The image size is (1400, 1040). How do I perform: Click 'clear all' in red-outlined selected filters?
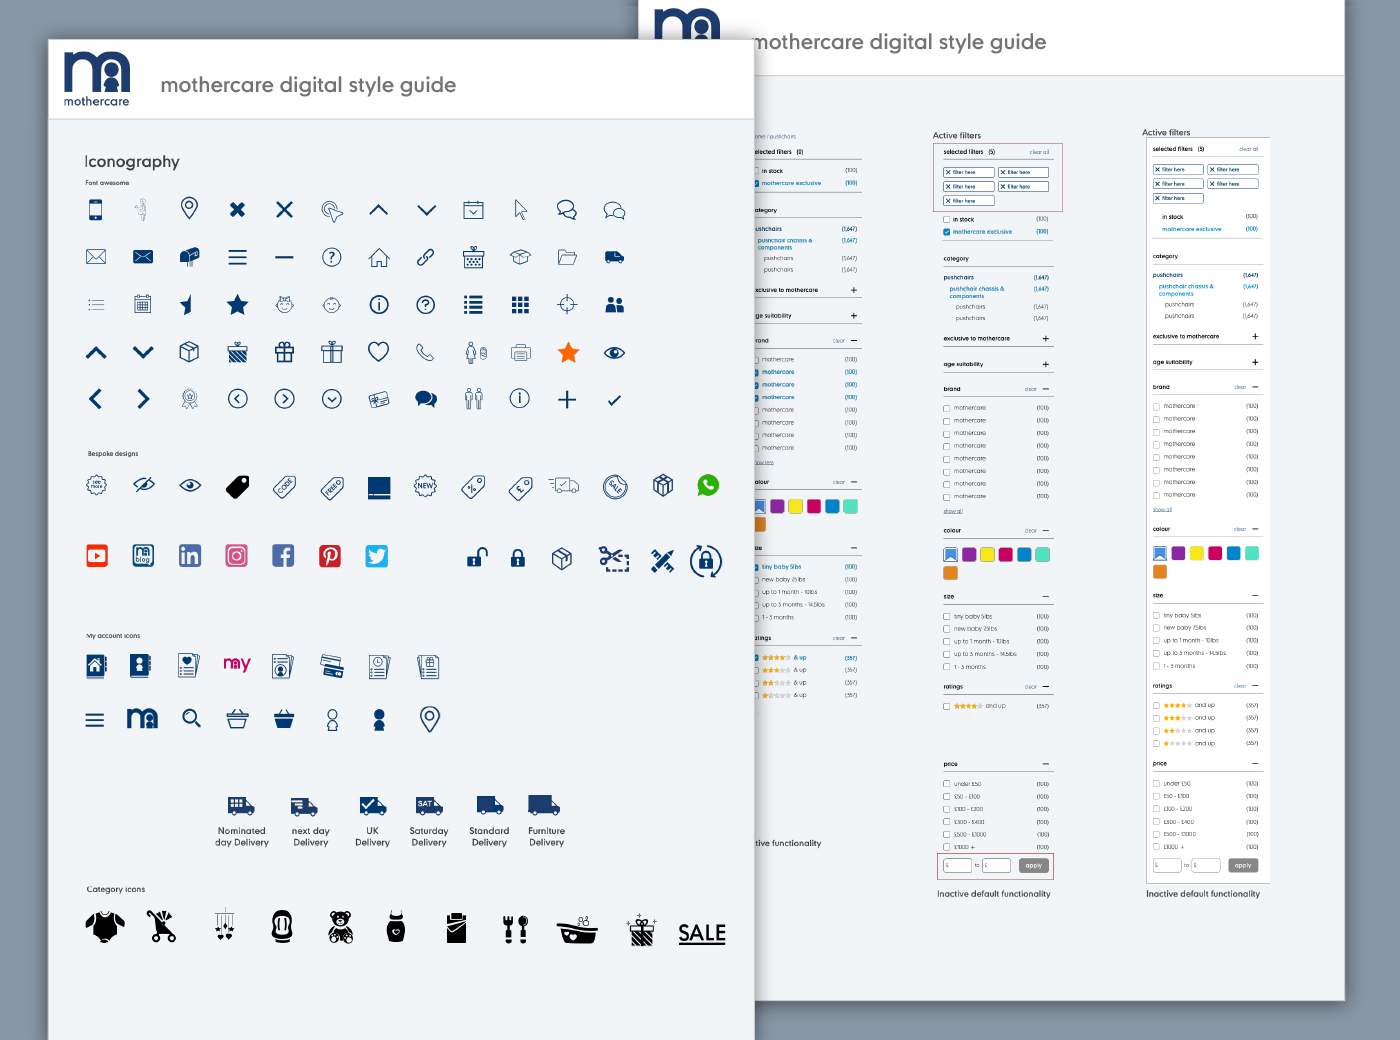click(1039, 152)
